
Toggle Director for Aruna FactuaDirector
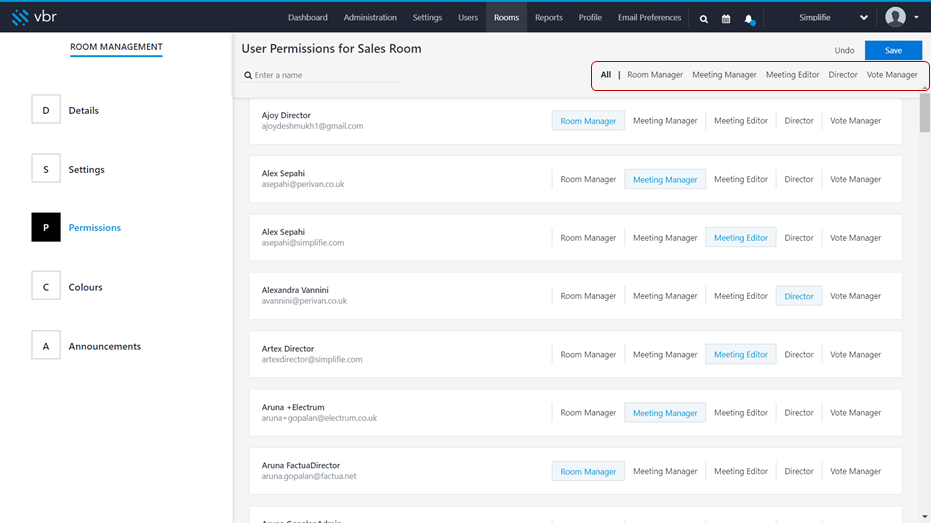click(x=799, y=471)
